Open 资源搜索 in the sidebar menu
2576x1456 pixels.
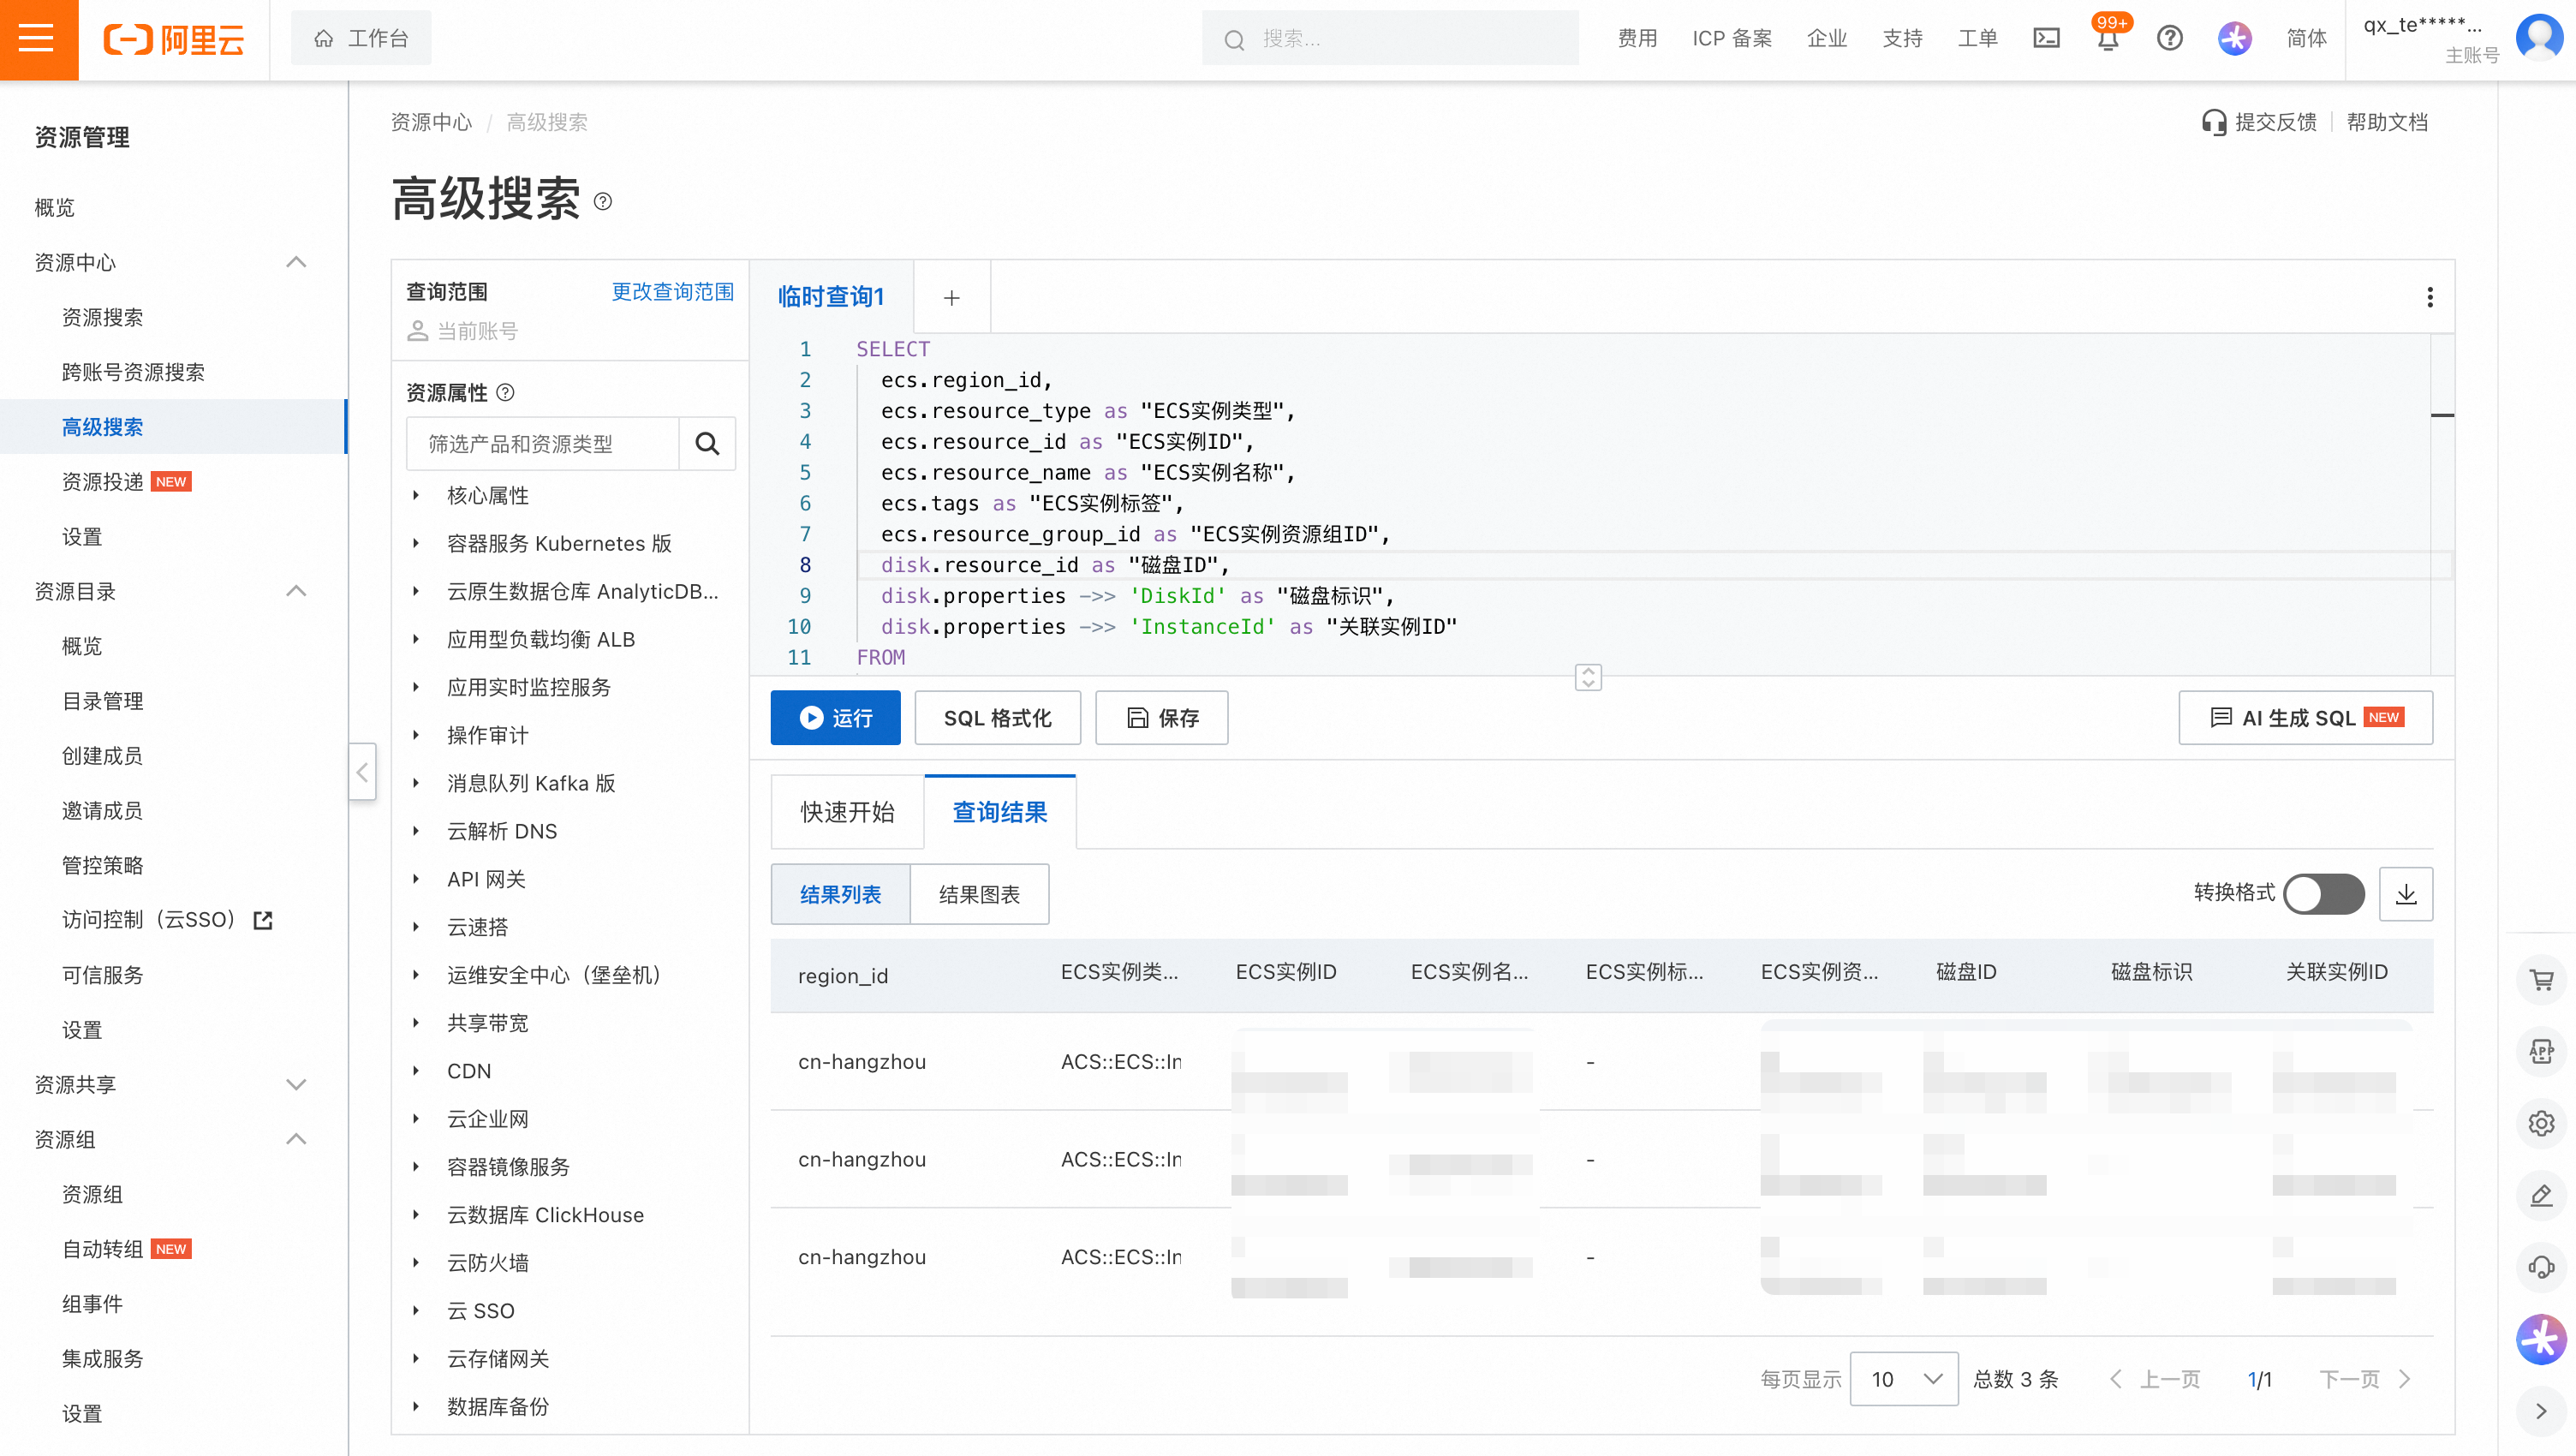pos(102,317)
